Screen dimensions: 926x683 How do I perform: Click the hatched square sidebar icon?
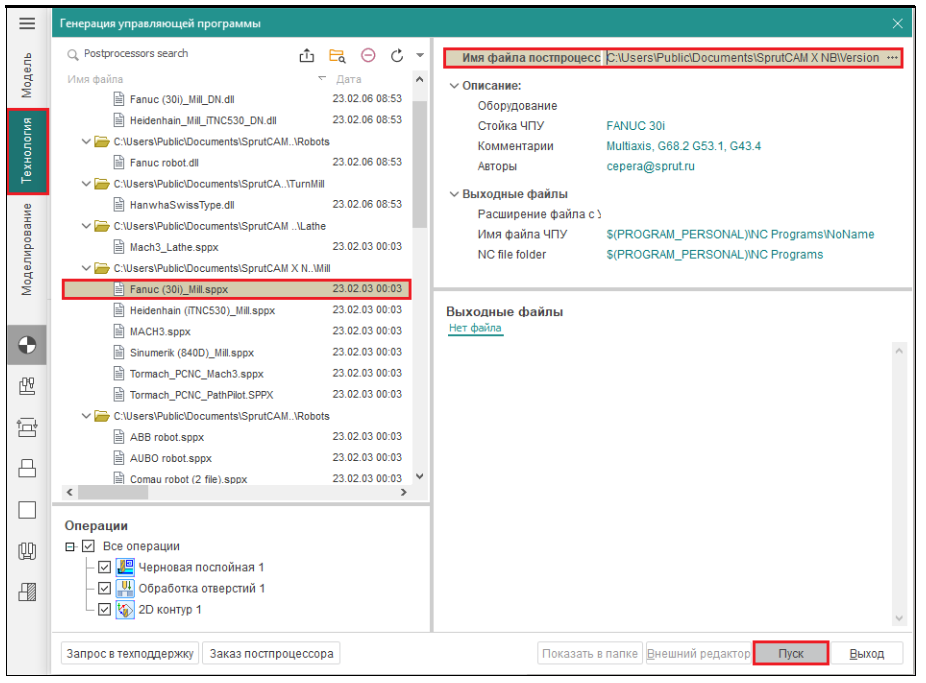(27, 592)
